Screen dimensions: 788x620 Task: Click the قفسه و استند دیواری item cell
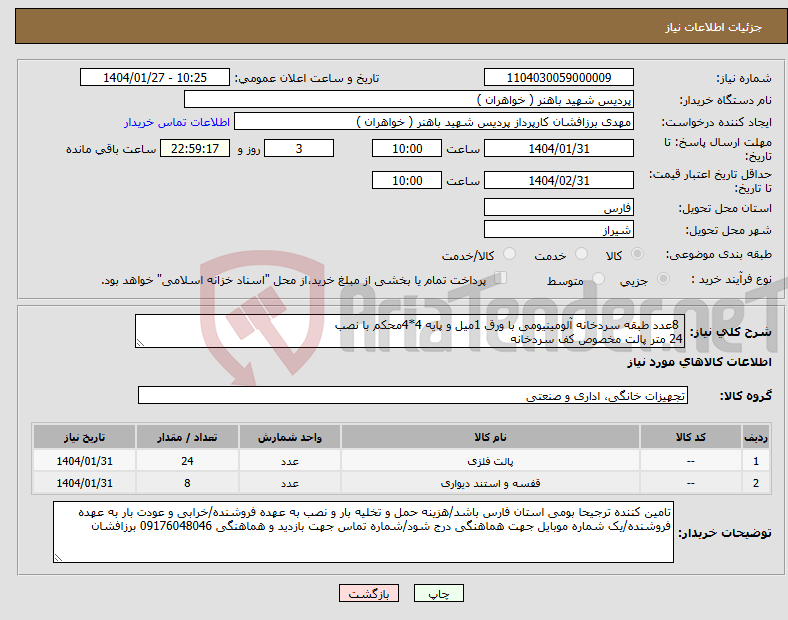coord(490,483)
